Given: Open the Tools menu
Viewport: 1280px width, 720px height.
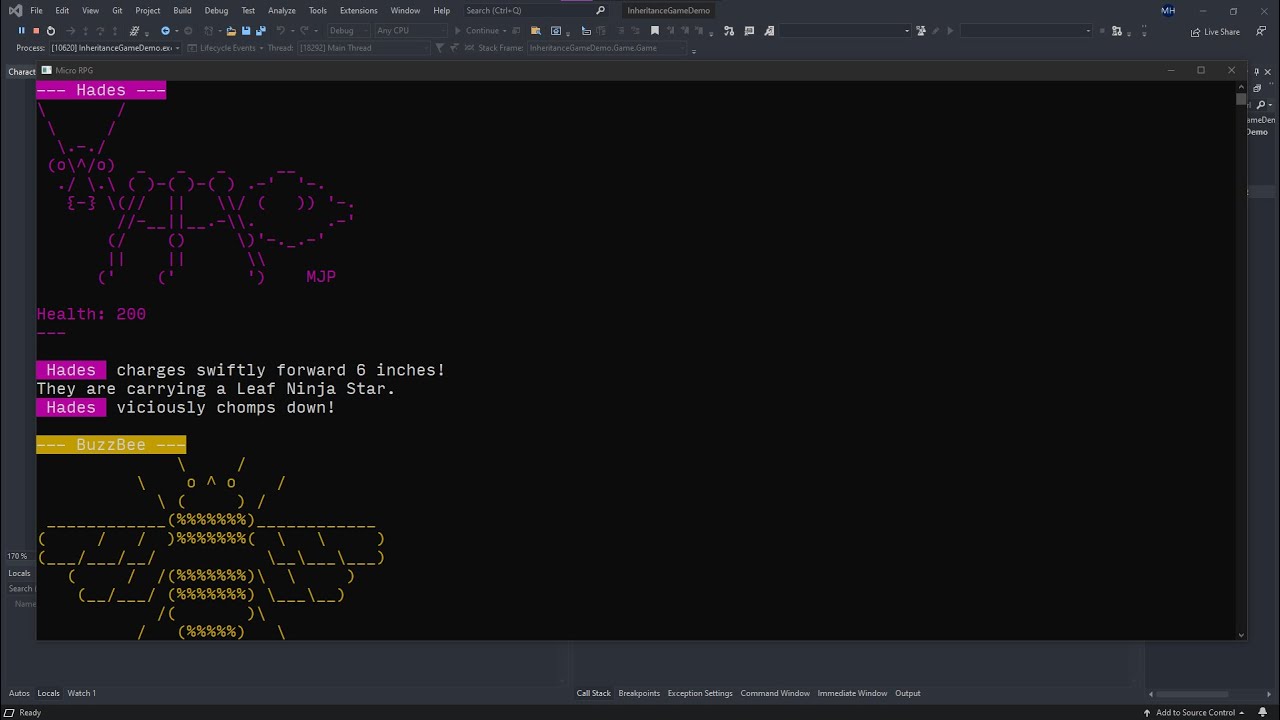Looking at the screenshot, I should (x=317, y=10).
